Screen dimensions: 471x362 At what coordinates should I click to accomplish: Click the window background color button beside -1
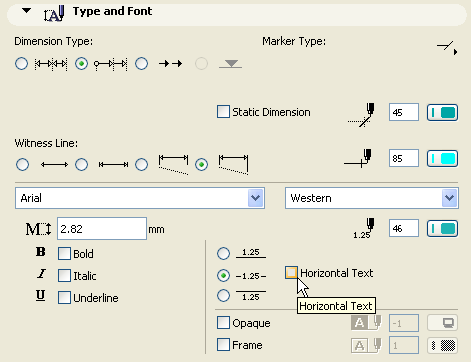[x=443, y=323]
